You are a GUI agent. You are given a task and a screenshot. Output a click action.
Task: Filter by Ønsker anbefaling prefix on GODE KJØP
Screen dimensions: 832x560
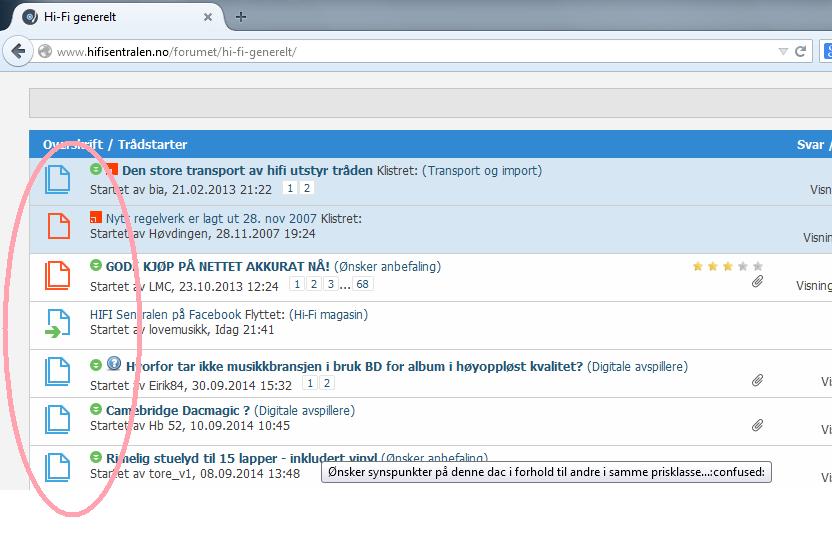[387, 266]
